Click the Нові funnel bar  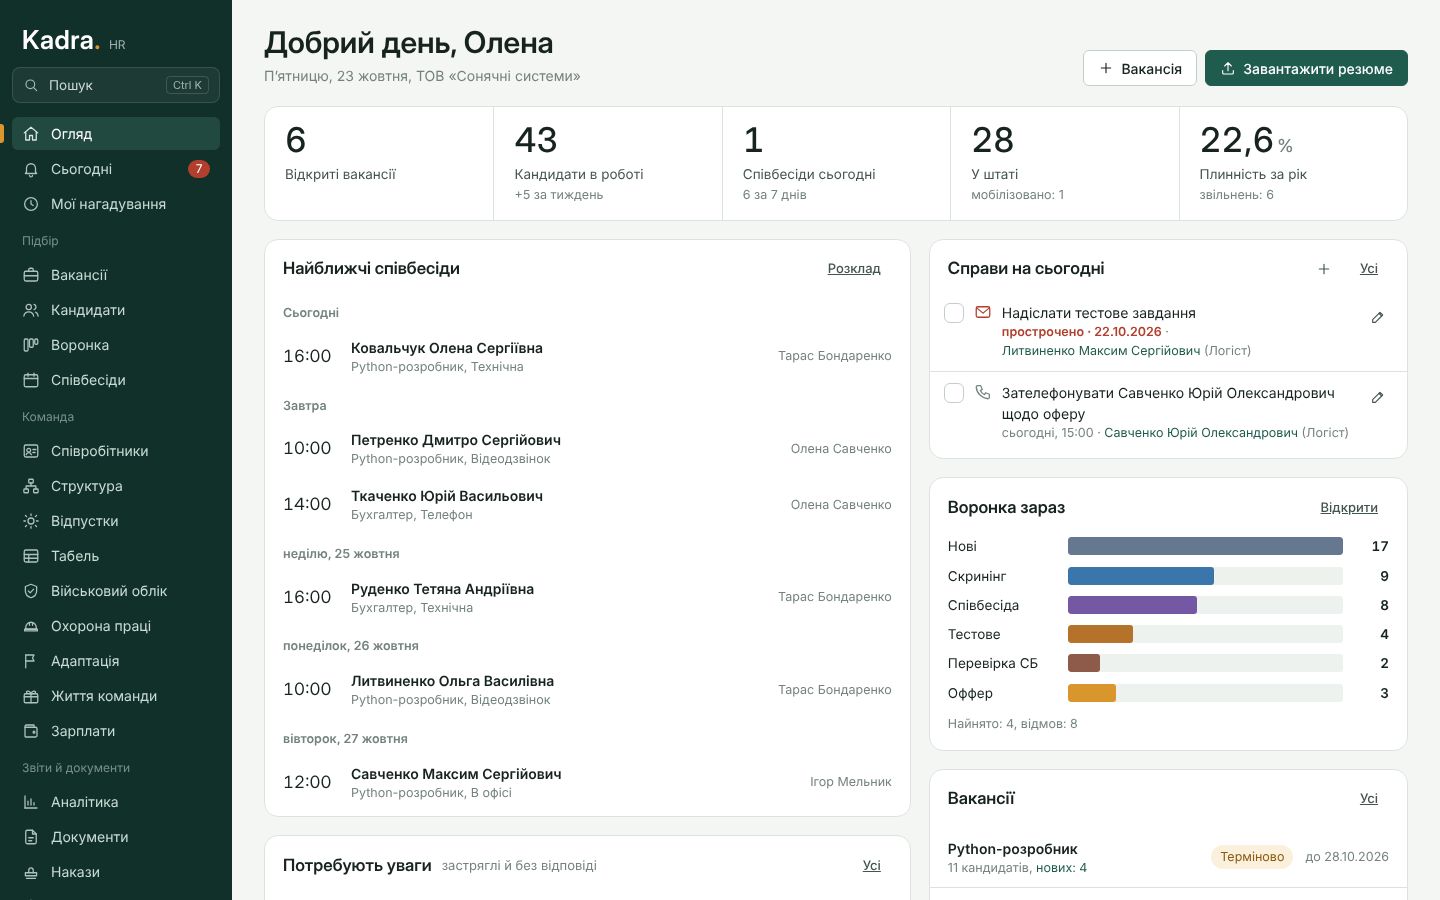click(1205, 546)
